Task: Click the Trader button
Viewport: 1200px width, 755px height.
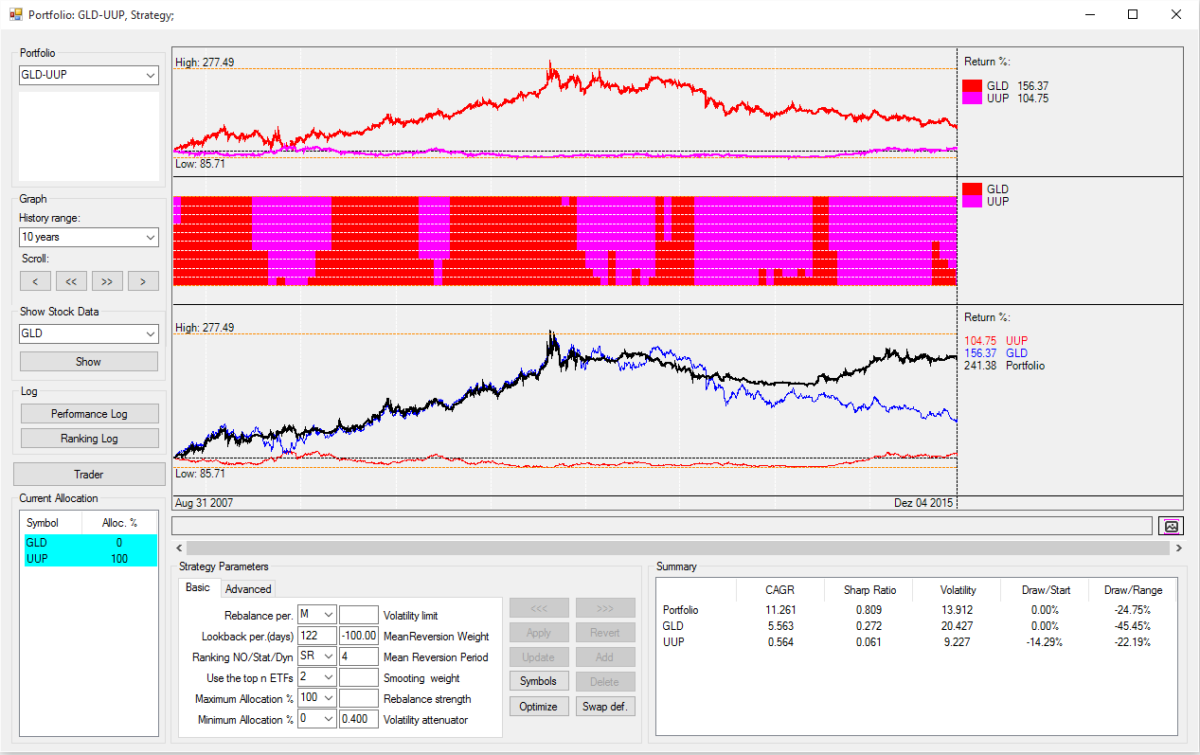Action: click(89, 474)
